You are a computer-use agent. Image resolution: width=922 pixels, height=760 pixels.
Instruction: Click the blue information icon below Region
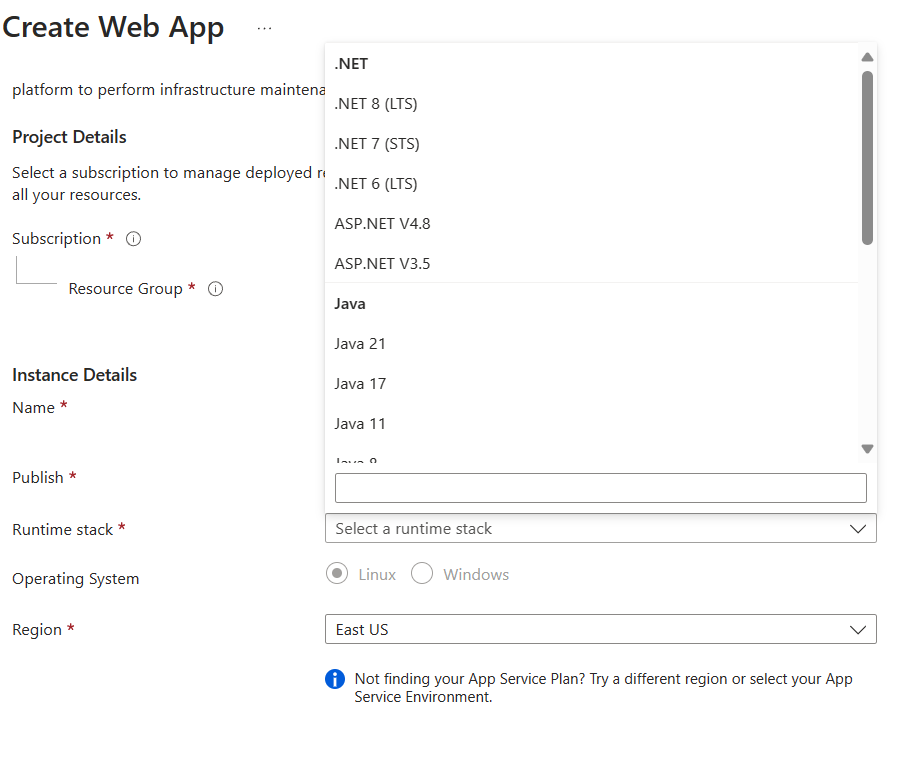tap(335, 680)
